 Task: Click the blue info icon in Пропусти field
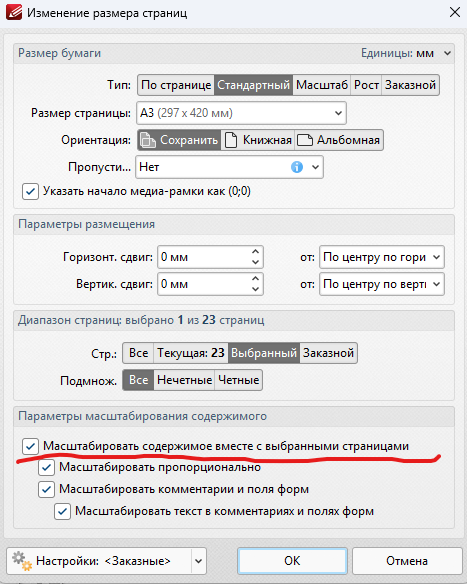point(296,167)
